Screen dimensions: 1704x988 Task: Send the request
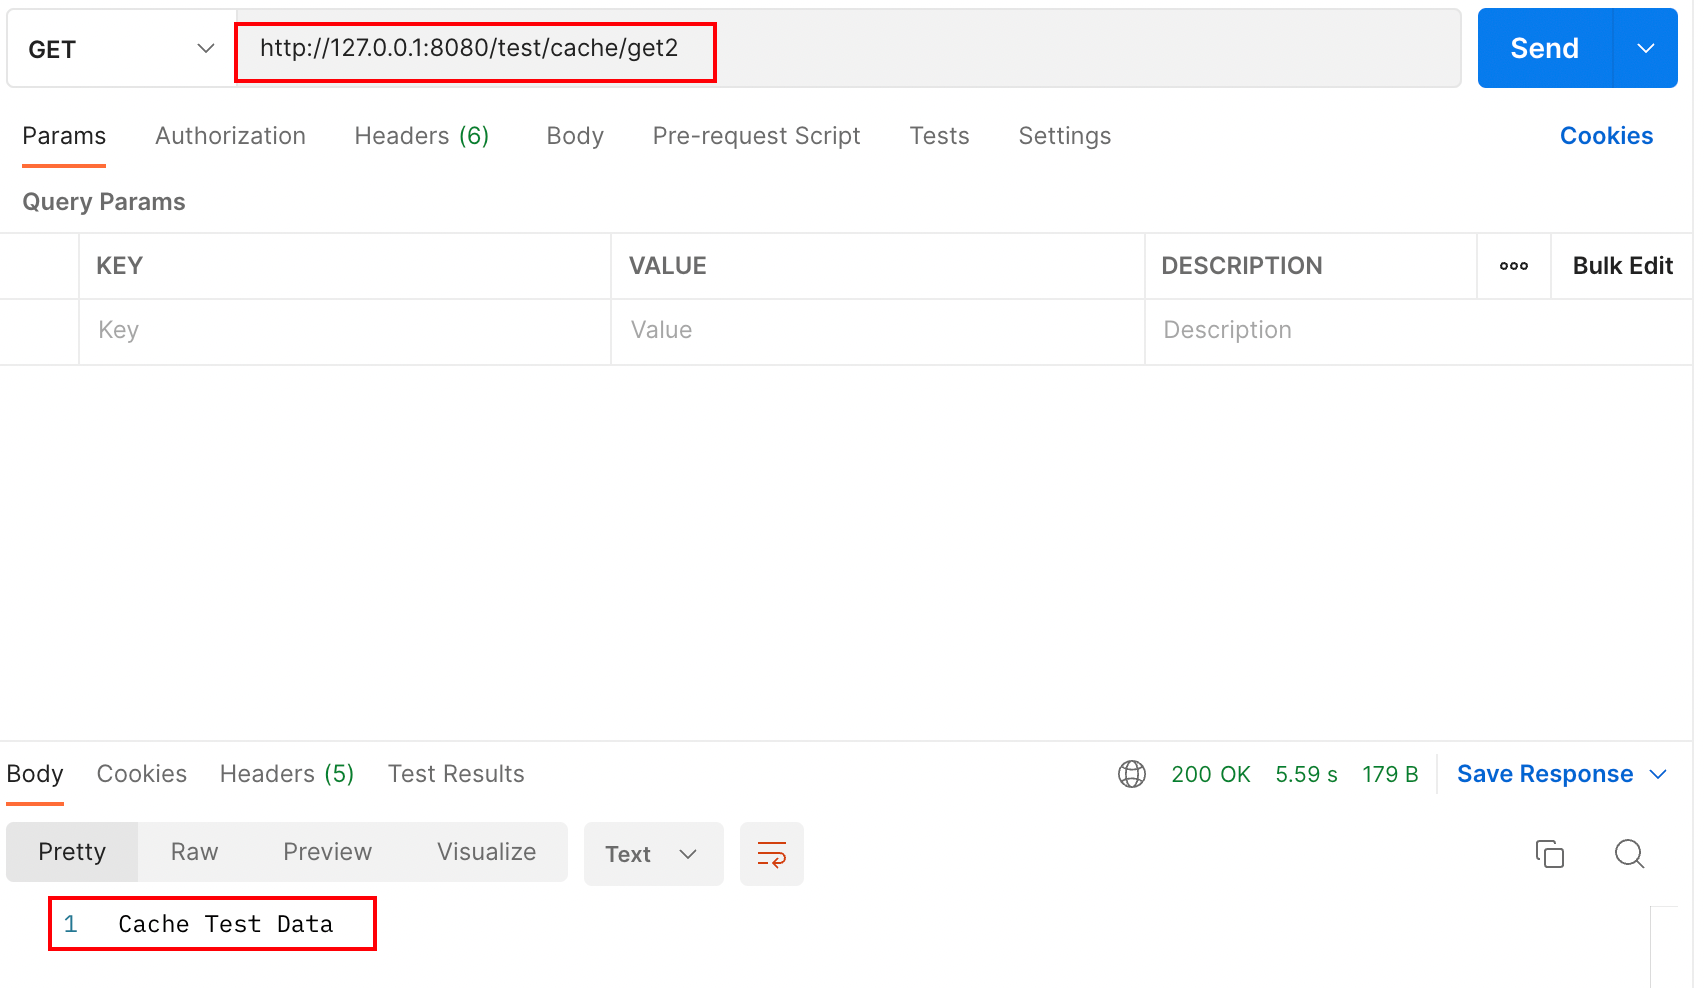[x=1544, y=49]
